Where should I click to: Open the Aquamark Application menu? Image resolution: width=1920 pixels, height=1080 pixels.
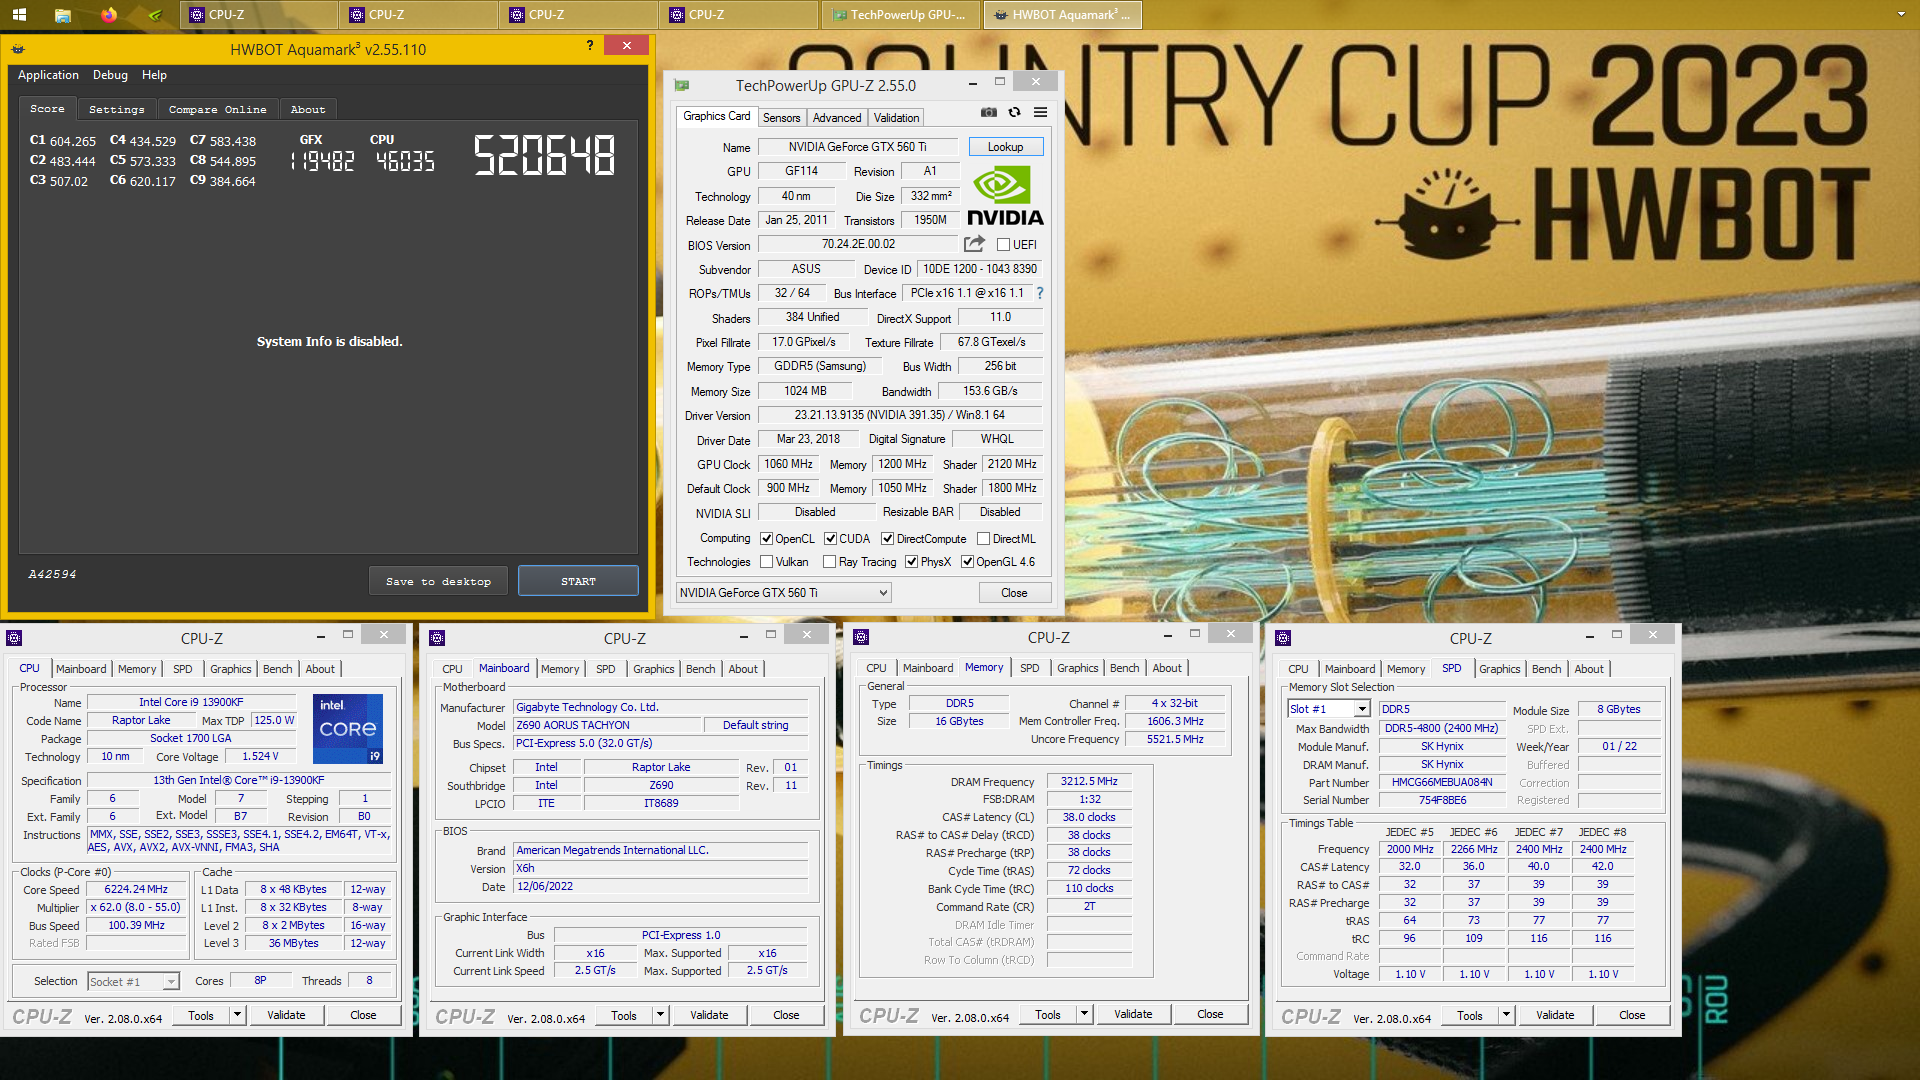48,75
